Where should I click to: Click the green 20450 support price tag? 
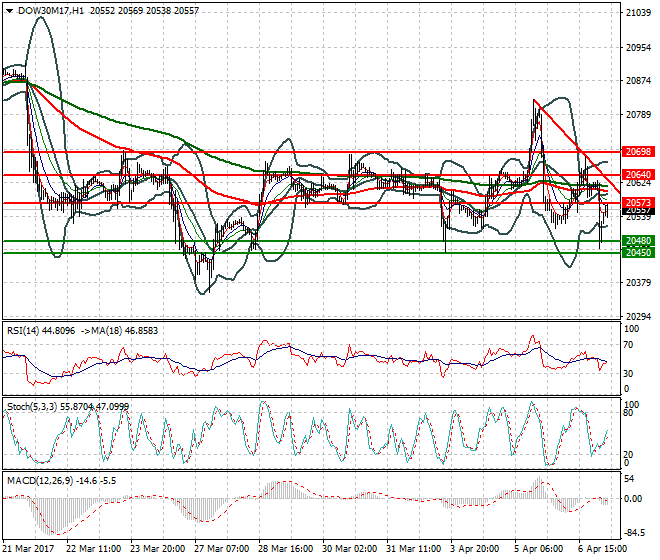click(637, 253)
